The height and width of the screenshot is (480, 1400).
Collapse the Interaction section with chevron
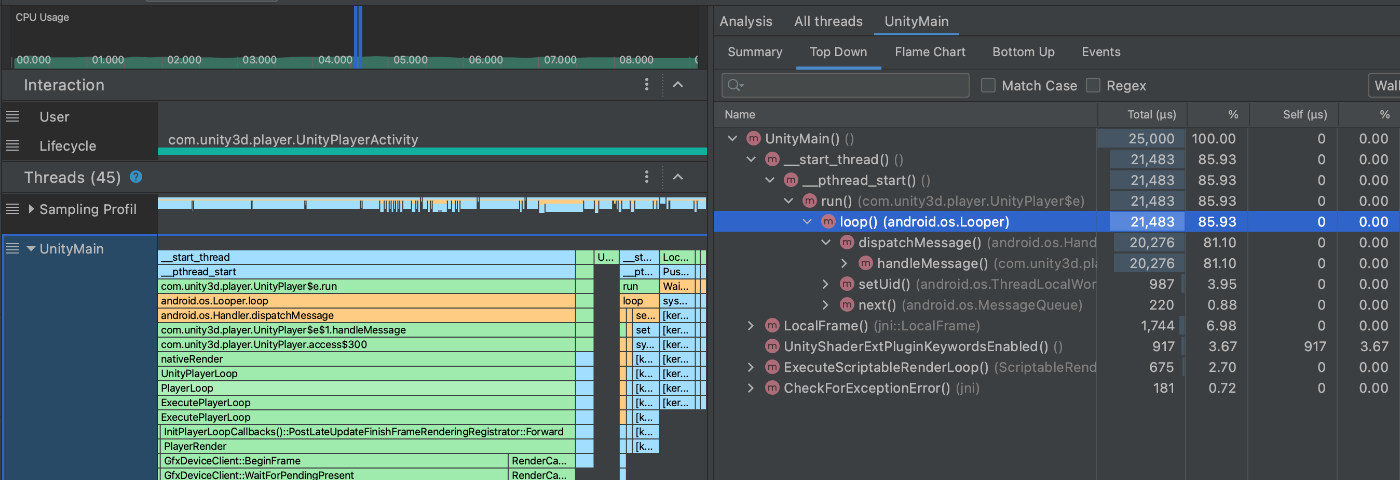(x=678, y=85)
